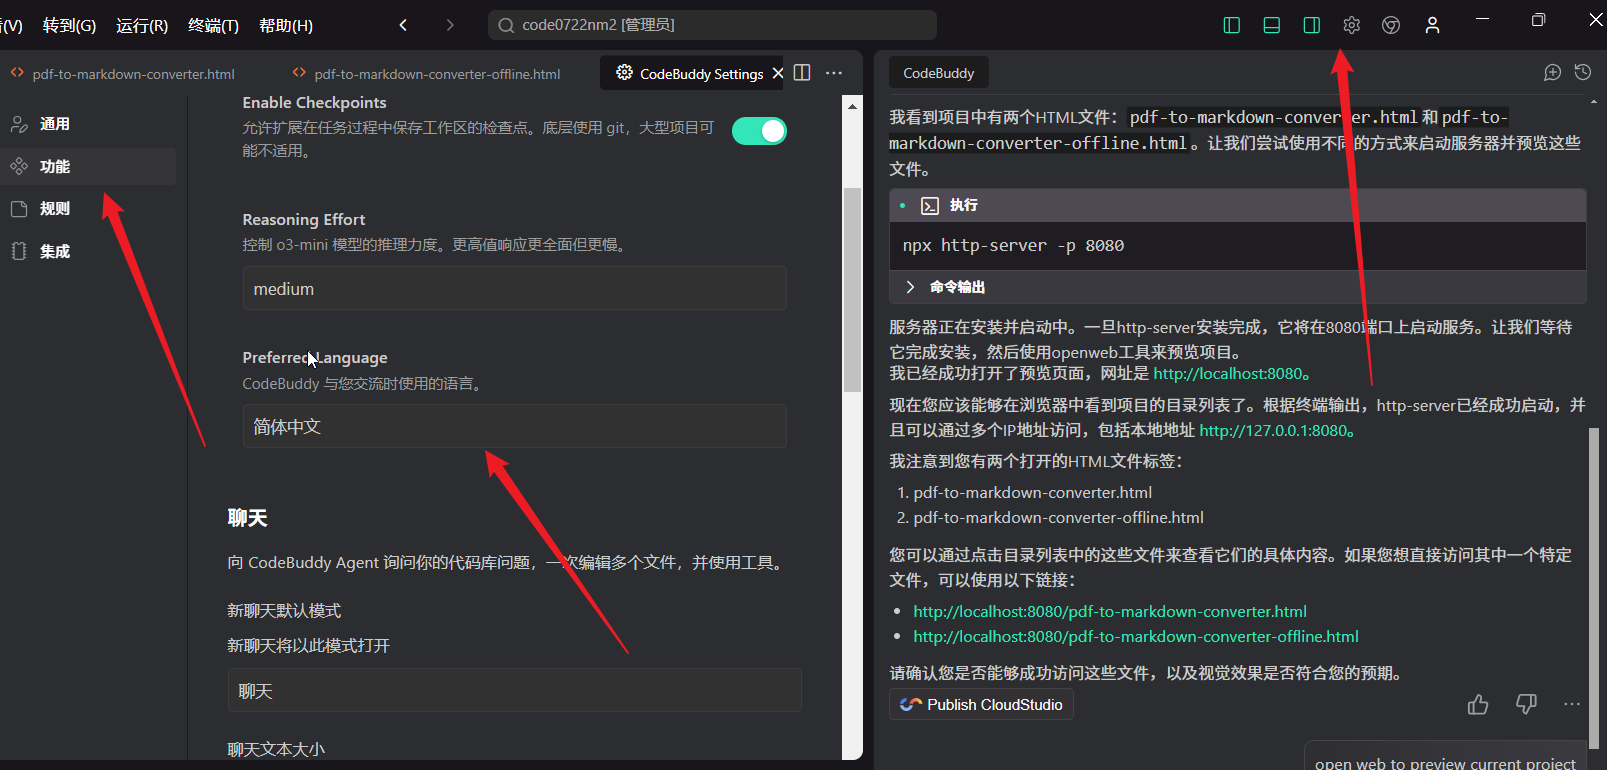Image resolution: width=1607 pixels, height=770 pixels.
Task: Open the 转到(G) menu
Action: [69, 25]
